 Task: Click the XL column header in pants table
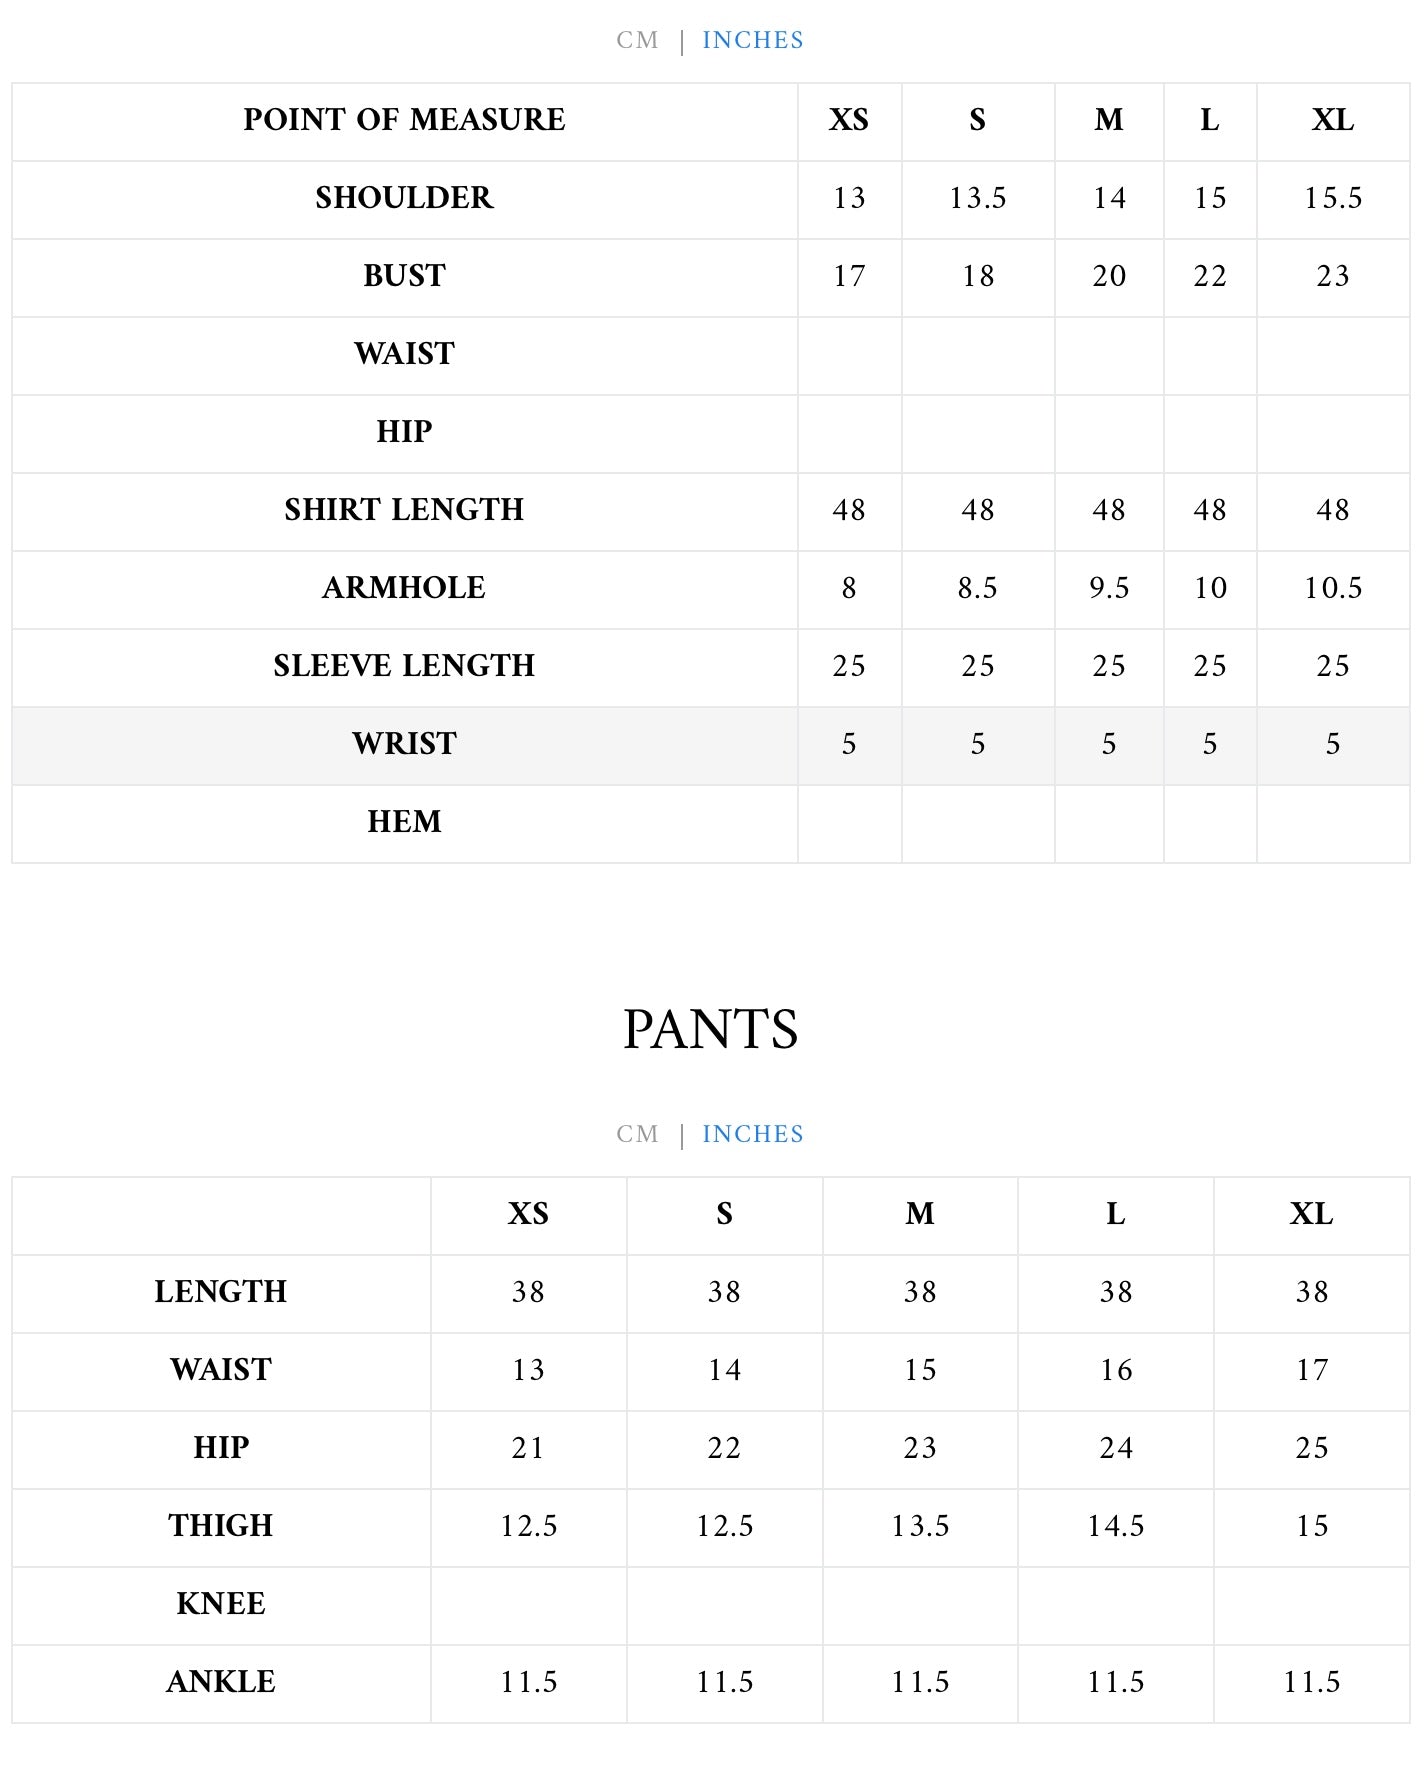click(x=1311, y=1214)
